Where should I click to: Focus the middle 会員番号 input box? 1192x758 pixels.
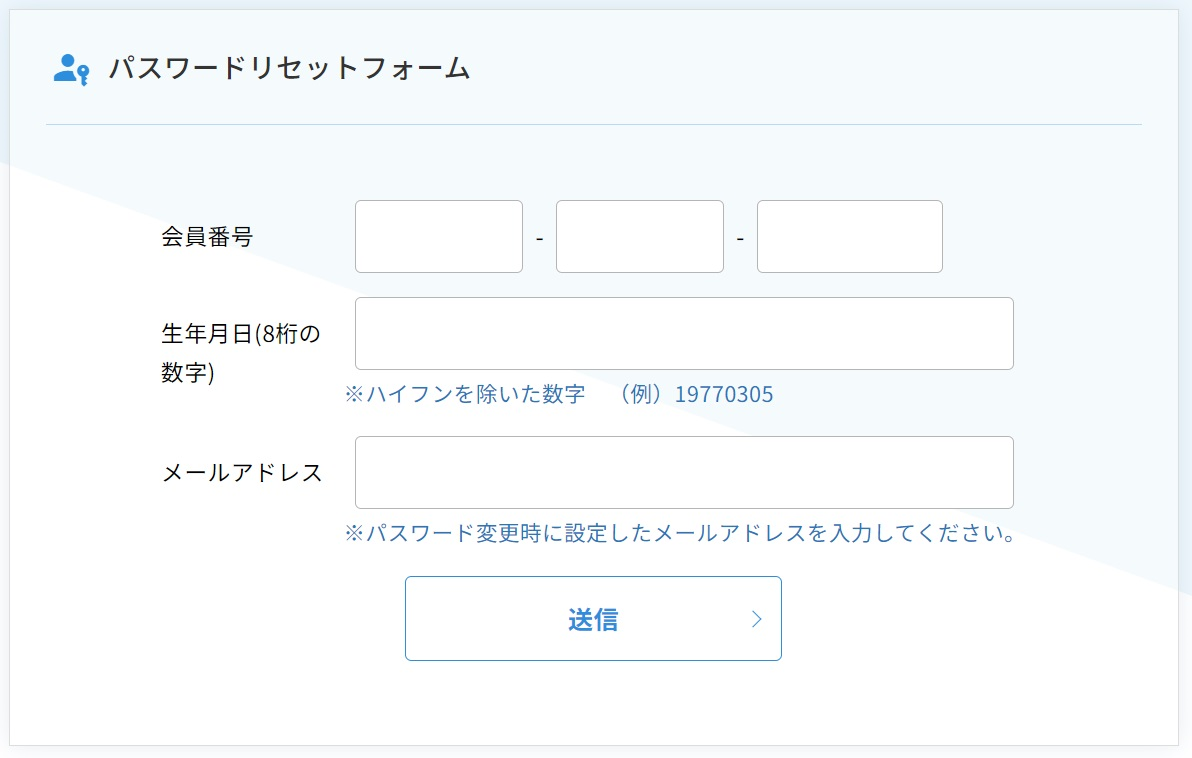pyautogui.click(x=639, y=236)
